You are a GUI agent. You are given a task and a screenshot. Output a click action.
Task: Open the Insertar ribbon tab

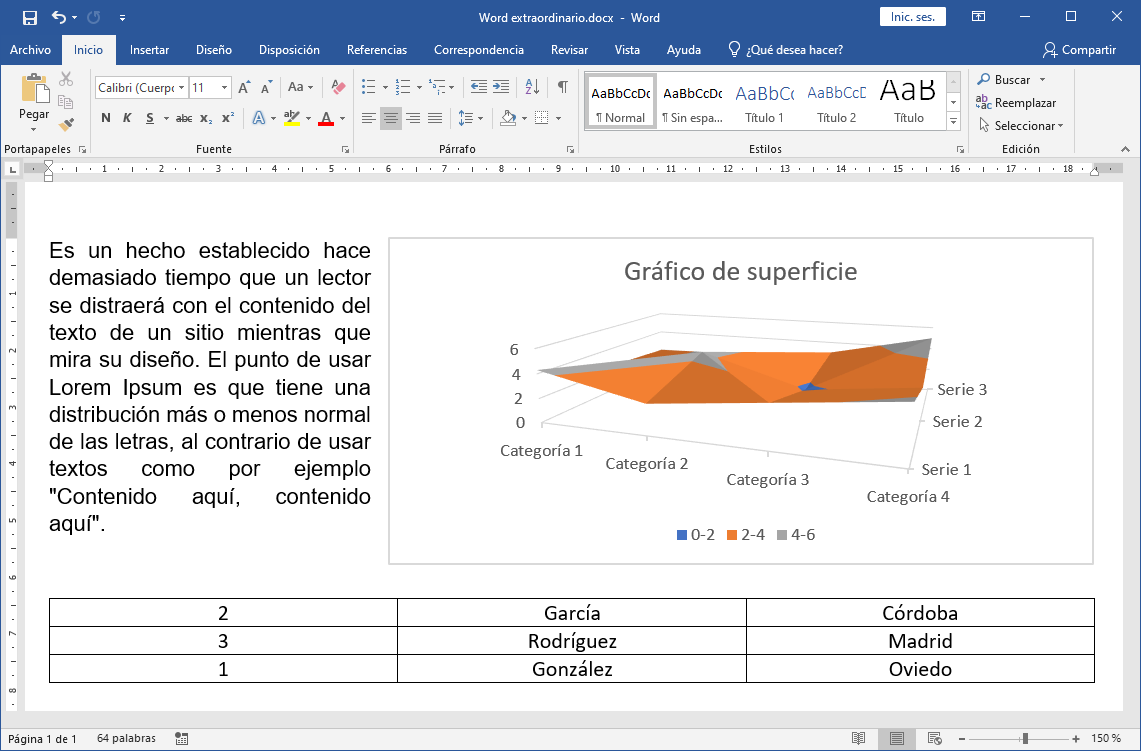click(149, 50)
